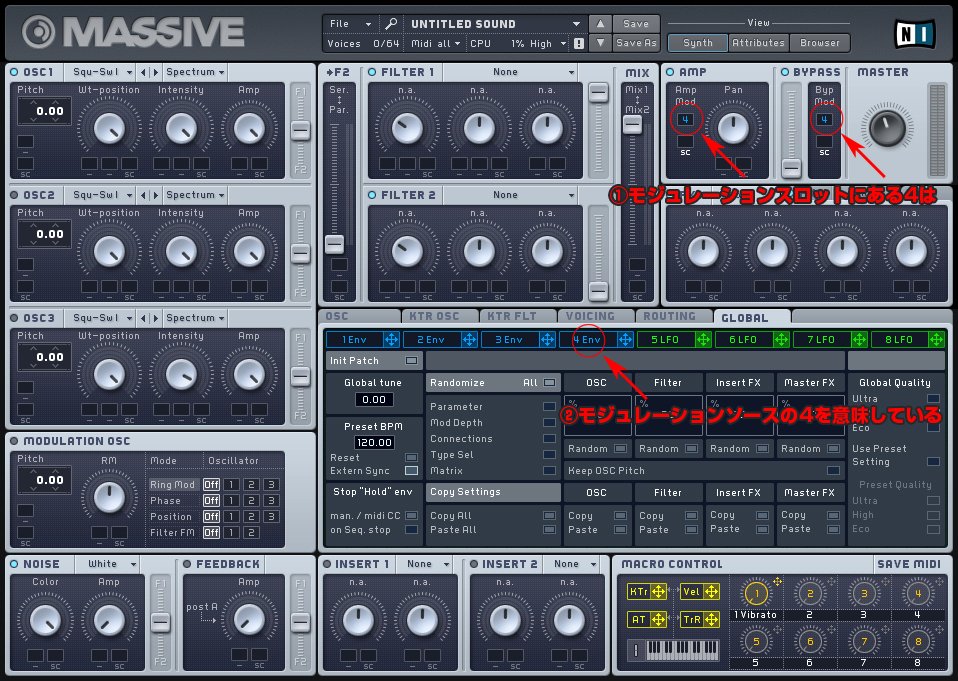
Task: Click the Ser/Par filter routing fader
Action: [334, 244]
